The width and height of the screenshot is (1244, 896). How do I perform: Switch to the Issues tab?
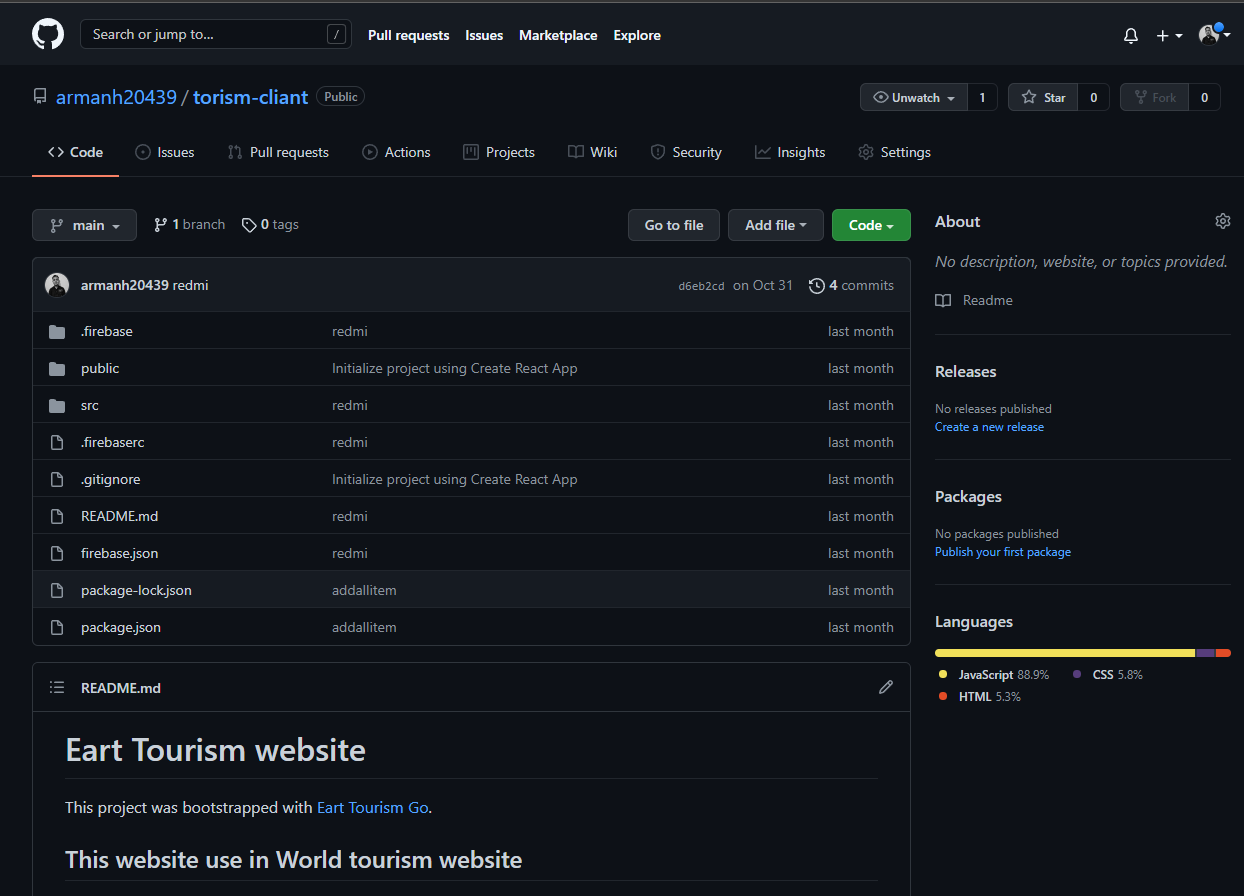[x=165, y=152]
